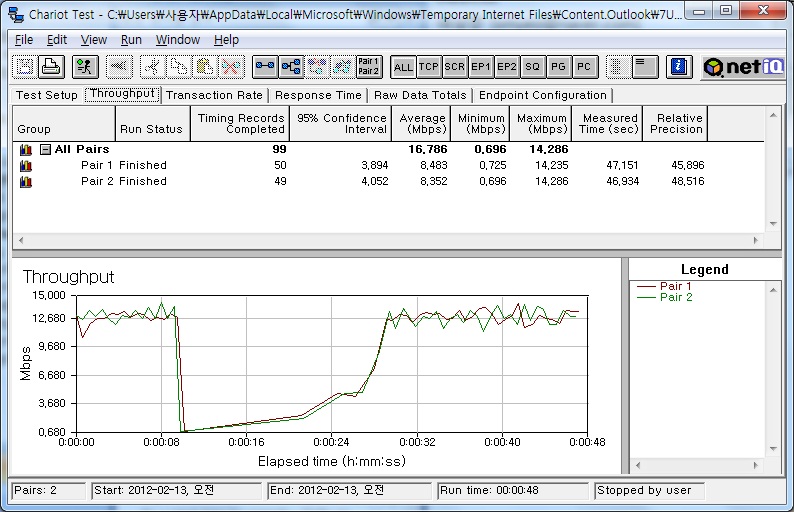This screenshot has height=512, width=794.
Task: Click results table horizontal scroll left arrow
Action: [x=21, y=241]
